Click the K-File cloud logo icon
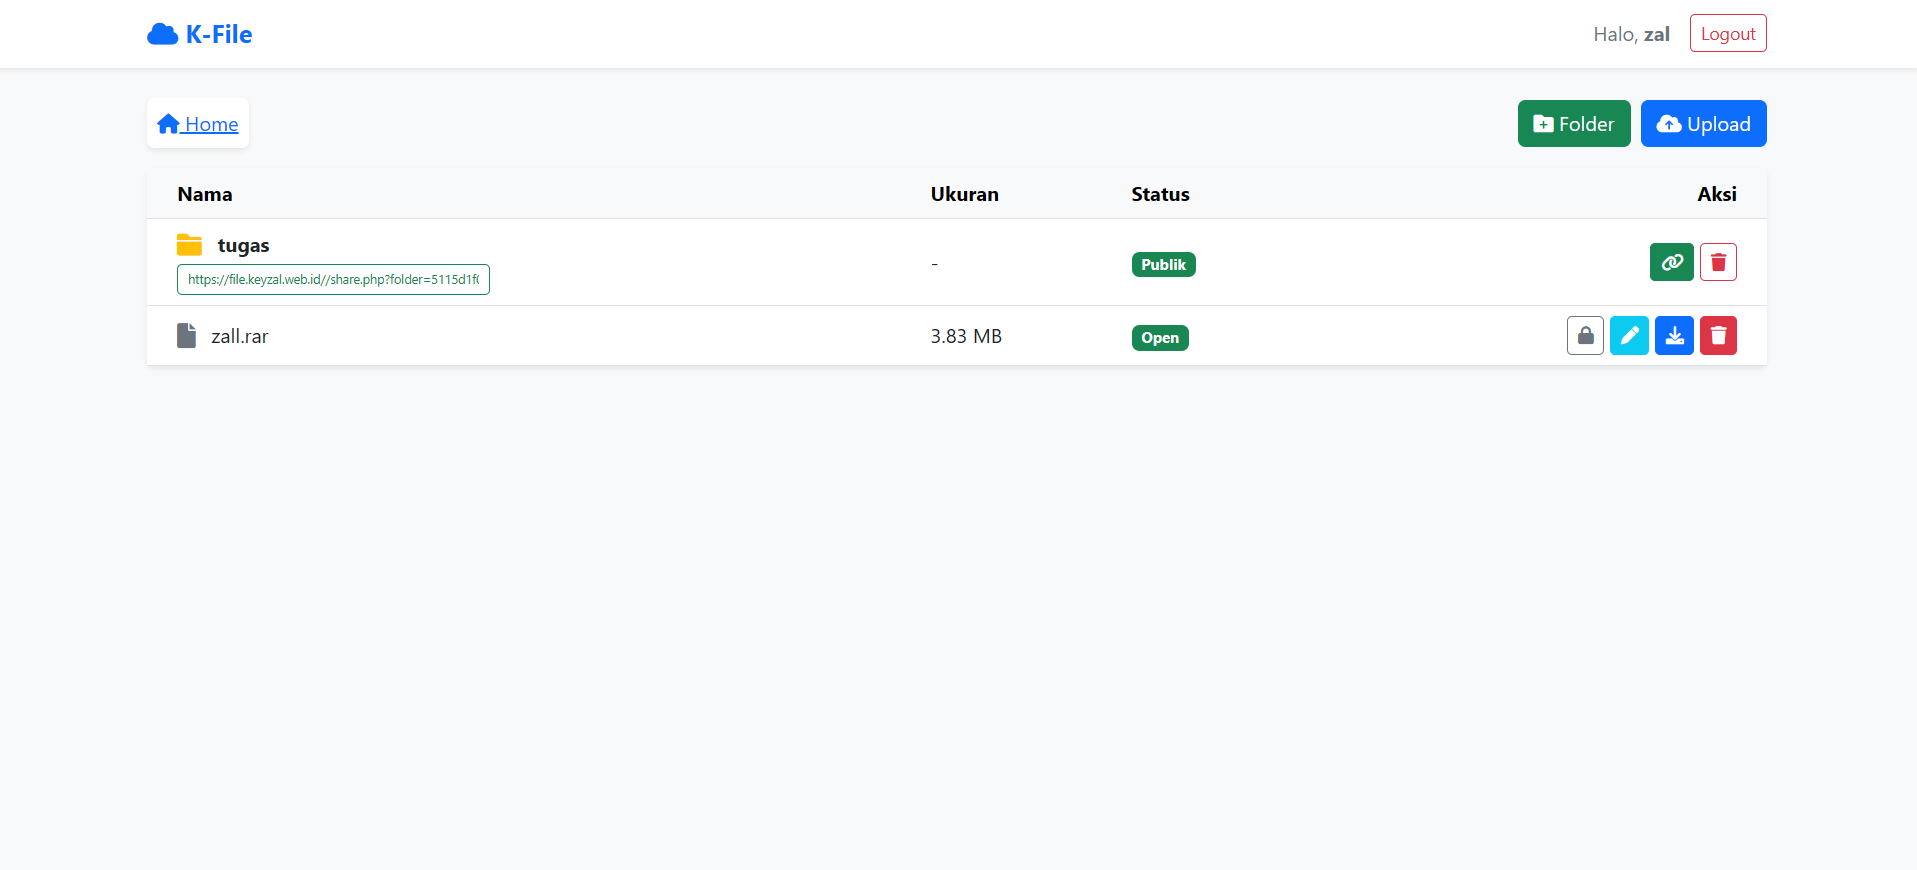The image size is (1917, 870). pos(162,35)
